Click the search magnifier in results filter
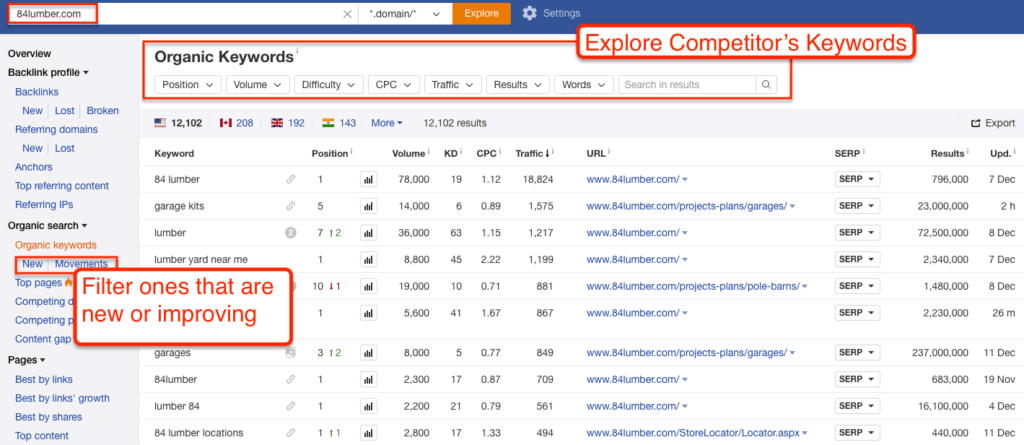The width and height of the screenshot is (1024, 445). (766, 84)
